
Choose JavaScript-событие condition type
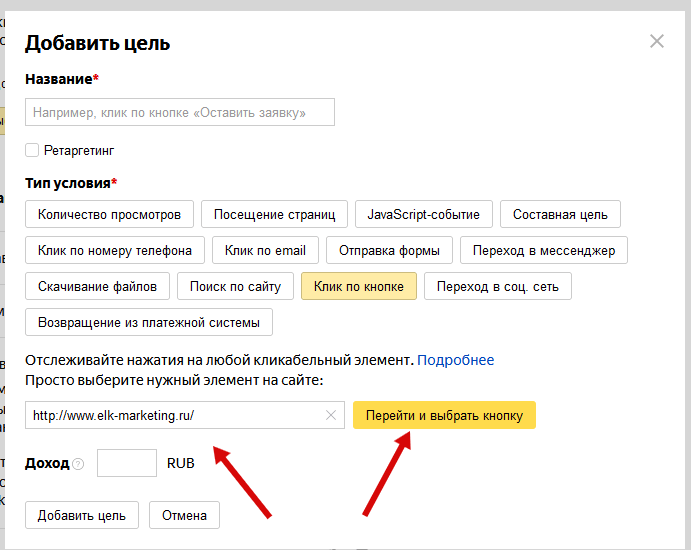[x=423, y=214]
